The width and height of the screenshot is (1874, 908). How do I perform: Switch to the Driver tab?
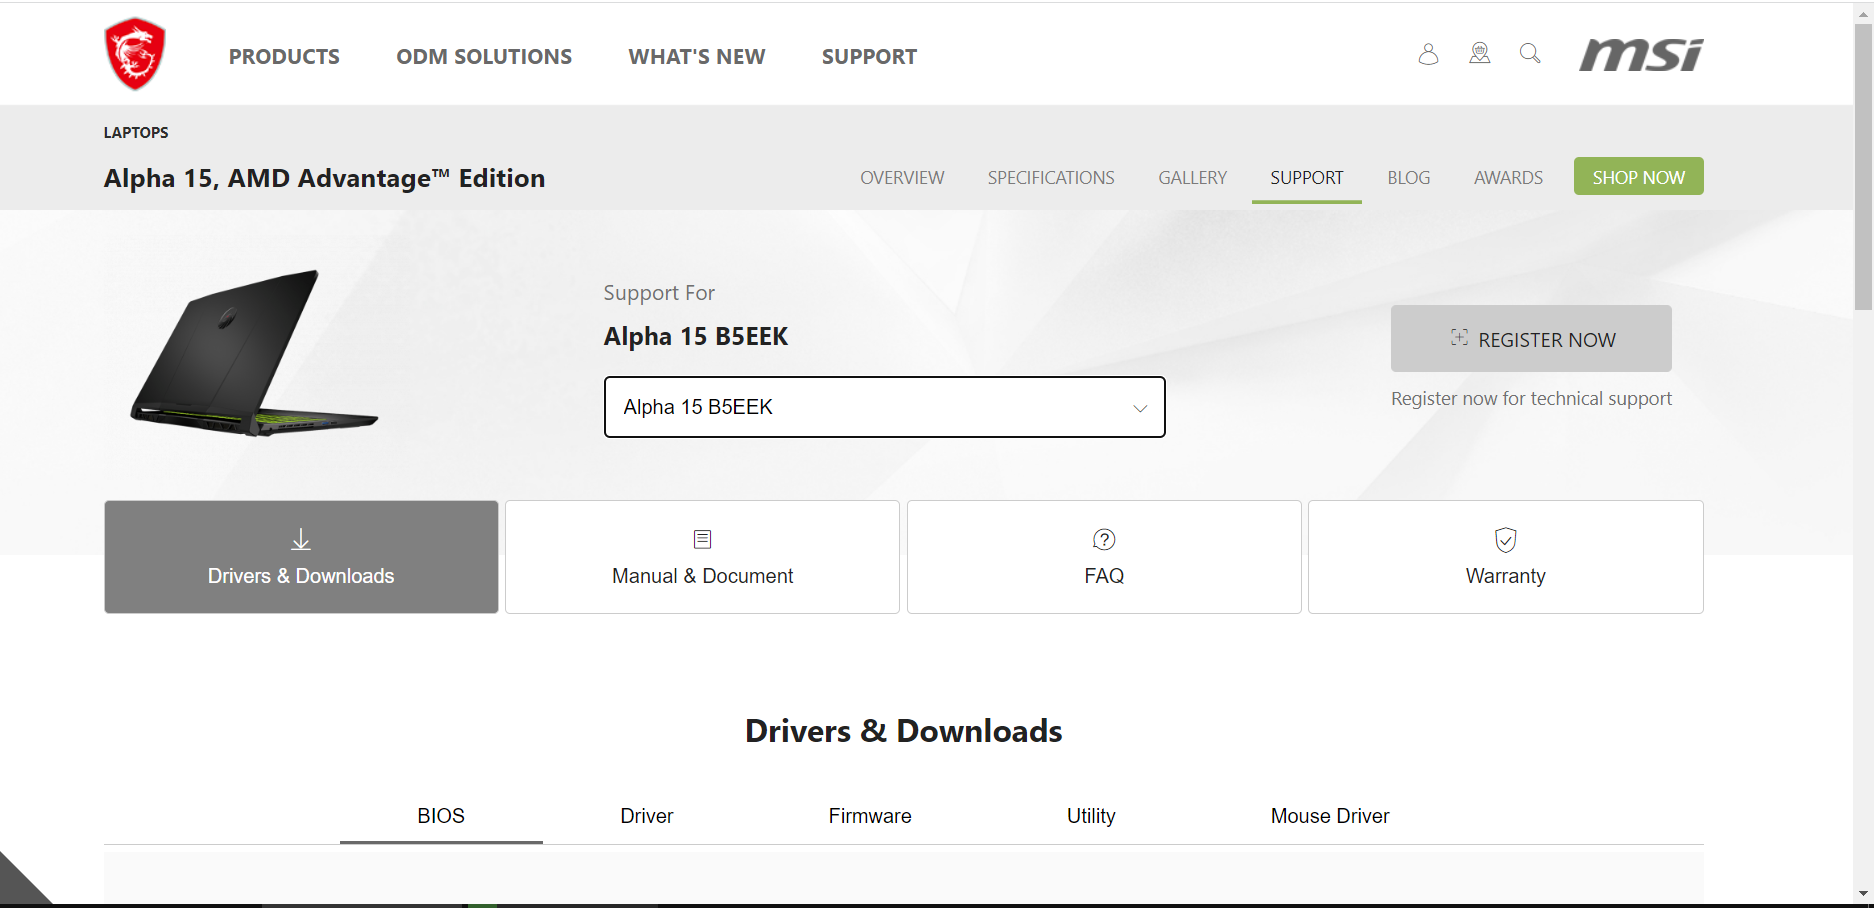pos(646,816)
